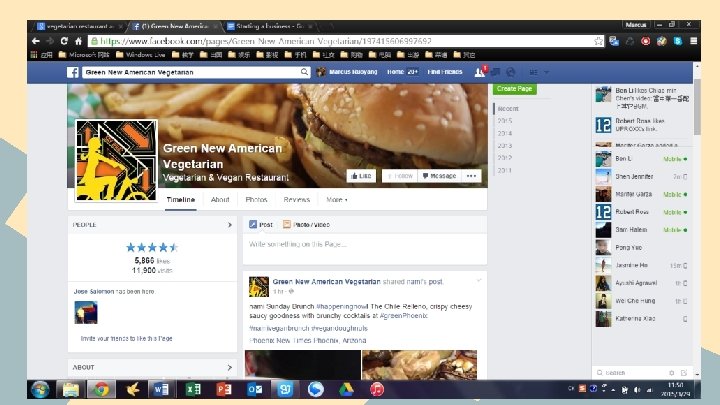The width and height of the screenshot is (720, 405).
Task: Open chat with Robert Ross in the contacts list
Action: click(x=641, y=212)
